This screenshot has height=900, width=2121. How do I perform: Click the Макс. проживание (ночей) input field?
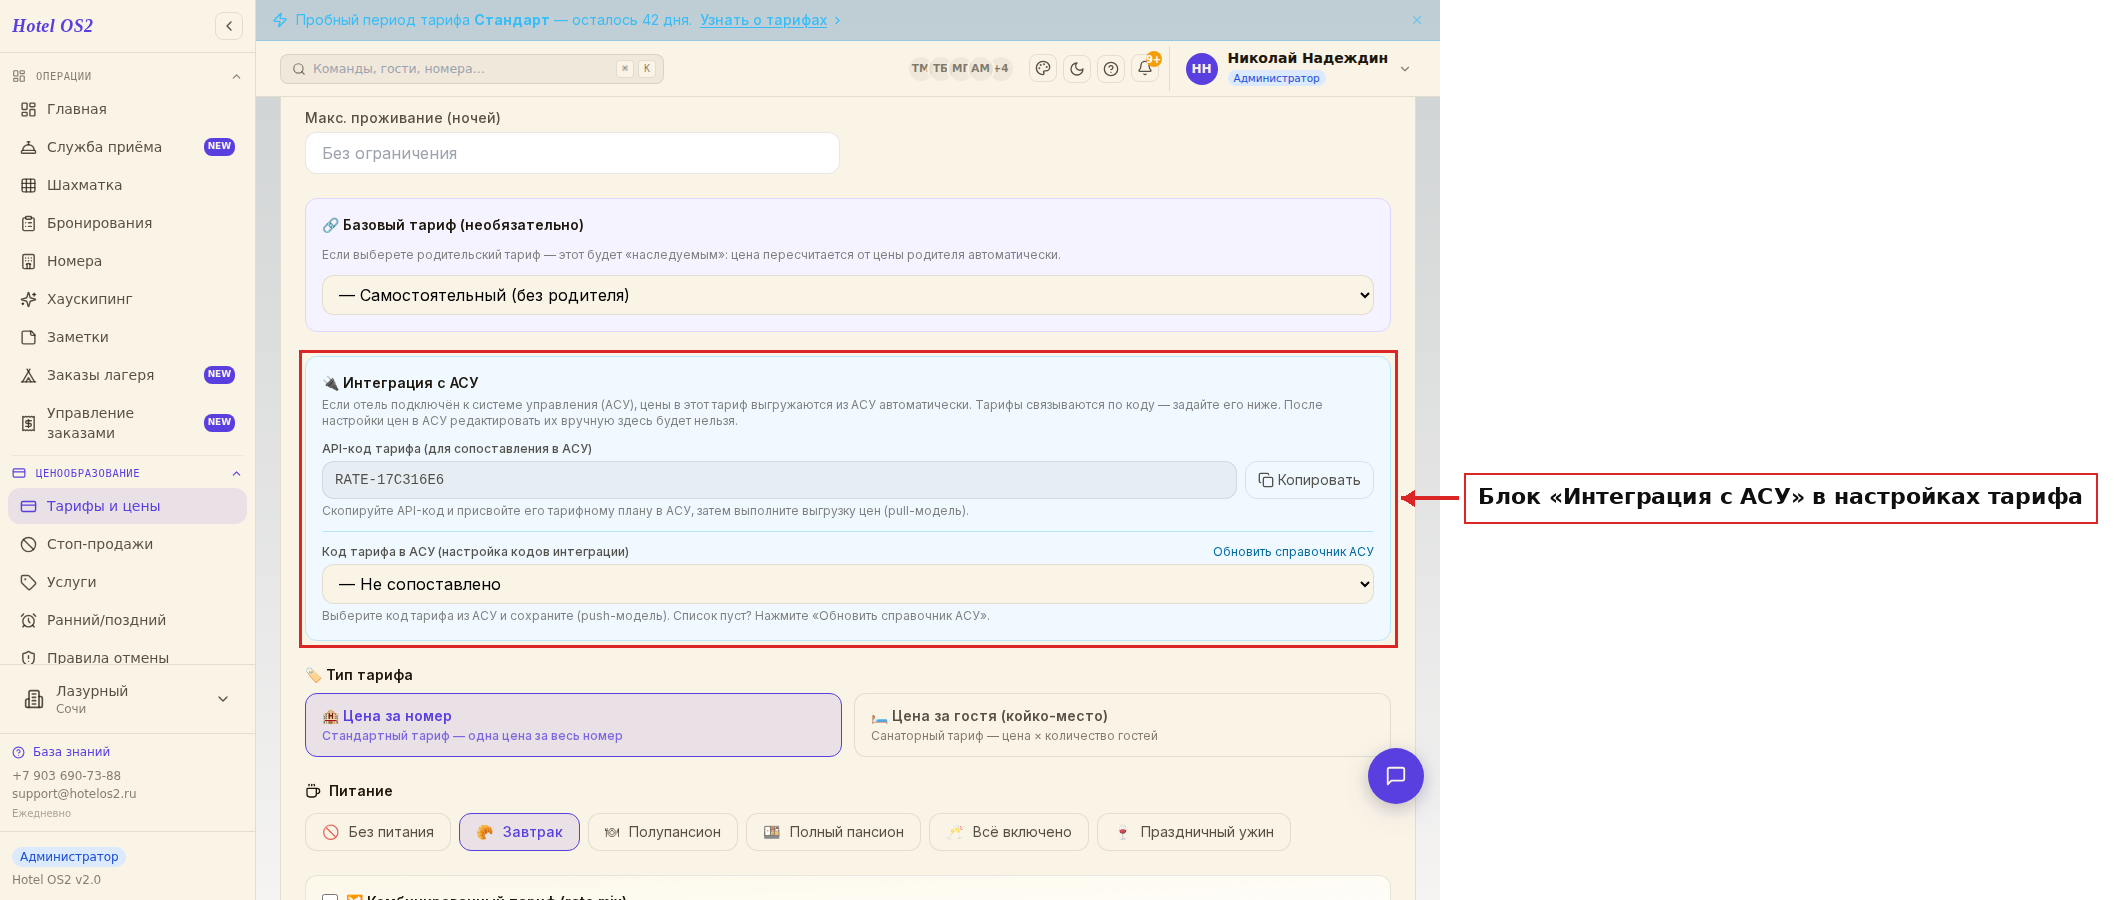pyautogui.click(x=572, y=153)
